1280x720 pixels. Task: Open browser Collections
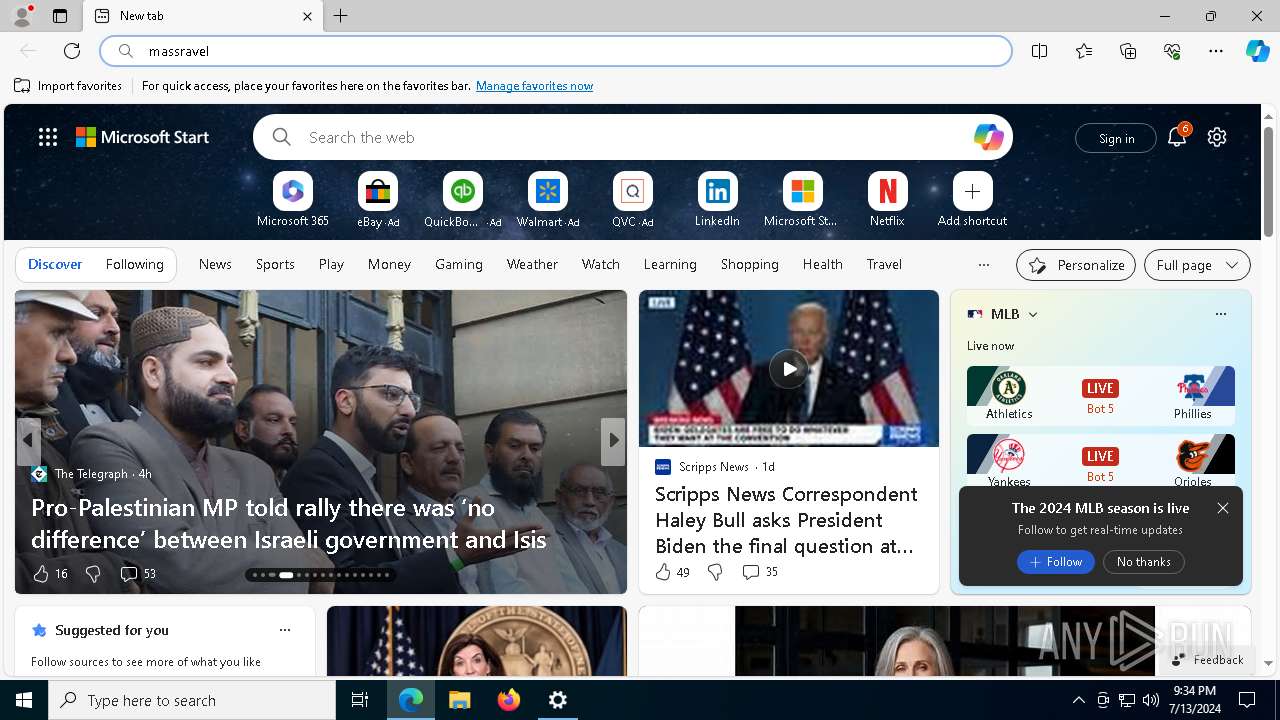(1128, 51)
